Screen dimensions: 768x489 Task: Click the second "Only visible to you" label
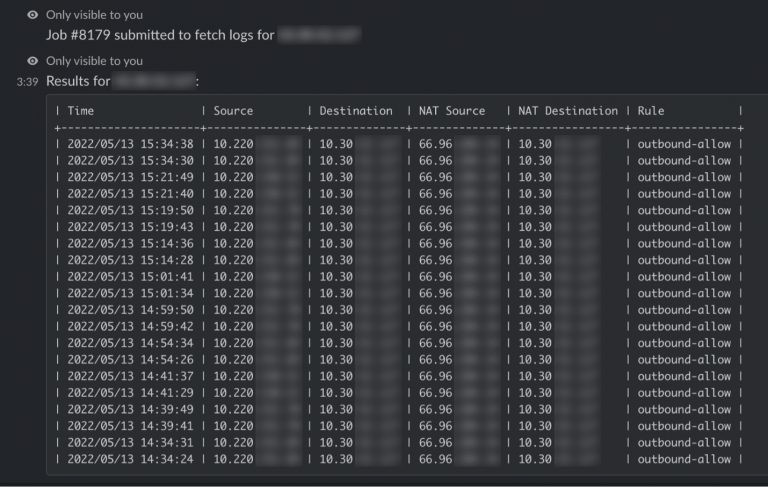click(x=94, y=61)
